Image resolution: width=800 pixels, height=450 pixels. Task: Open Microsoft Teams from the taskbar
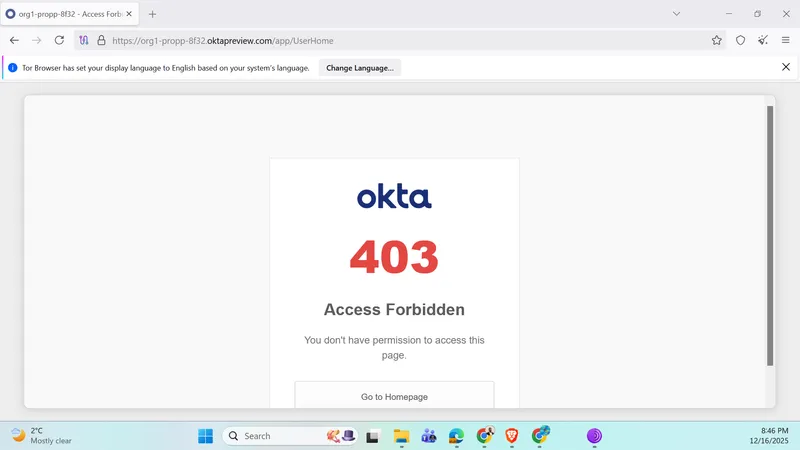[x=429, y=436]
